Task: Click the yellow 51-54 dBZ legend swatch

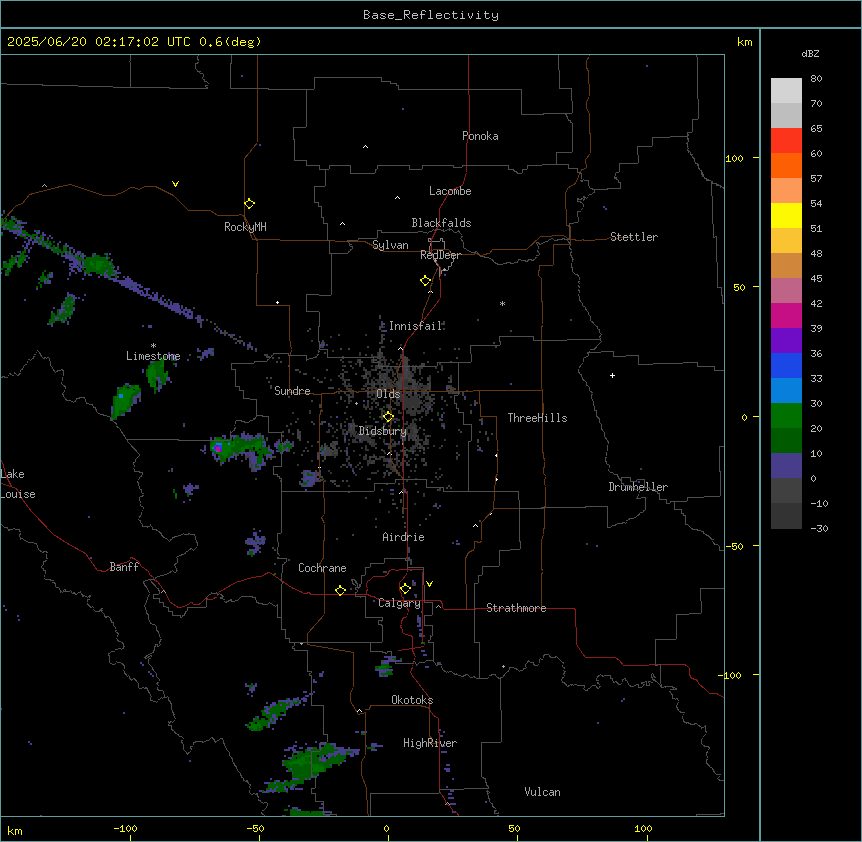Action: pyautogui.click(x=786, y=215)
